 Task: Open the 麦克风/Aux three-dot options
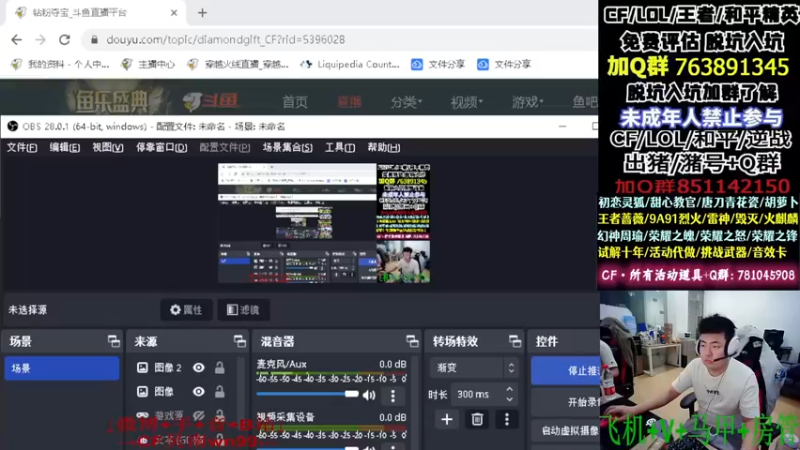(x=393, y=395)
